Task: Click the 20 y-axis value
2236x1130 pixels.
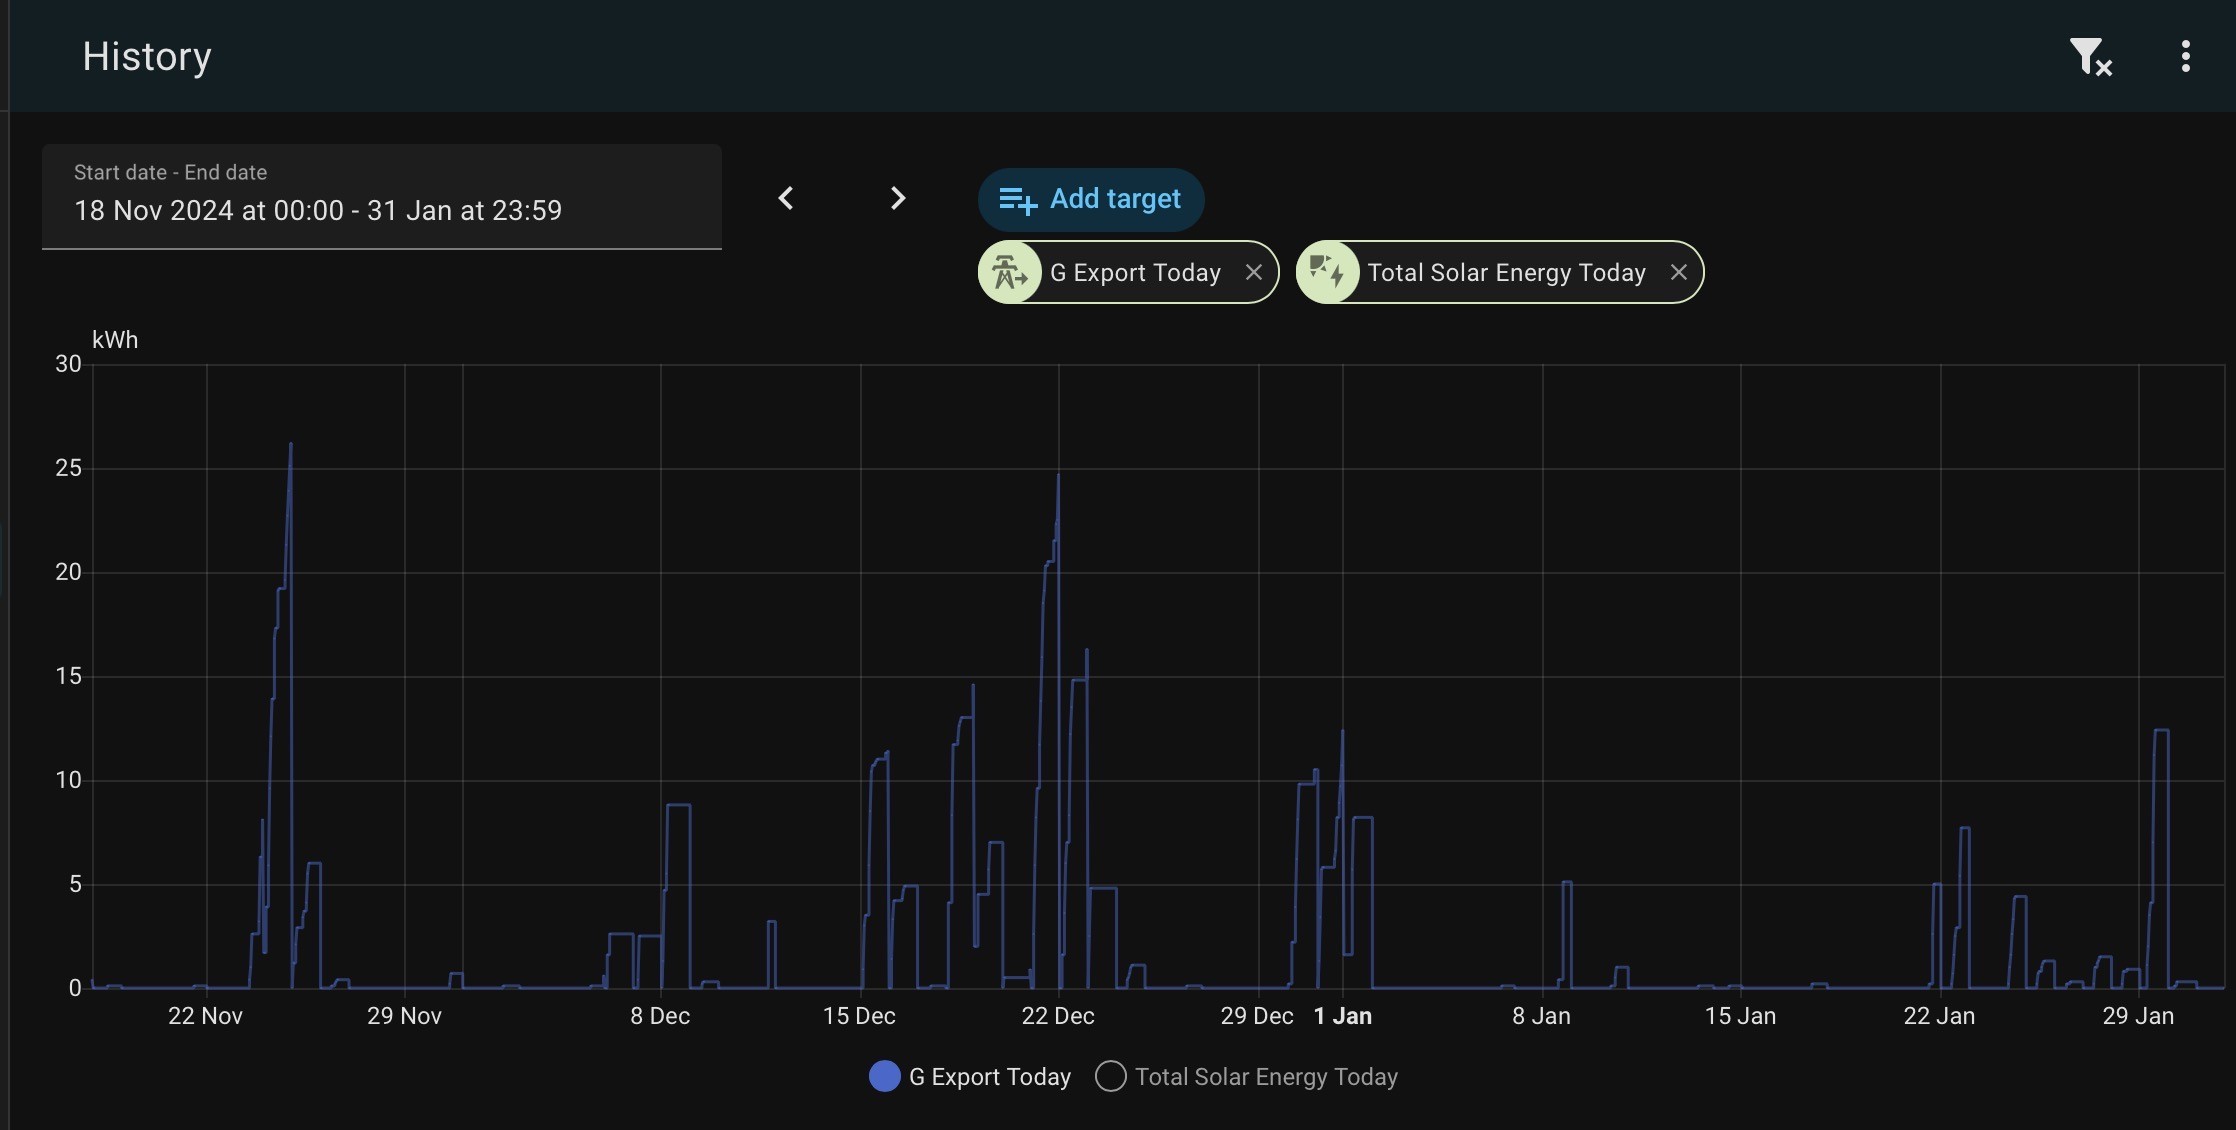Action: click(x=68, y=572)
